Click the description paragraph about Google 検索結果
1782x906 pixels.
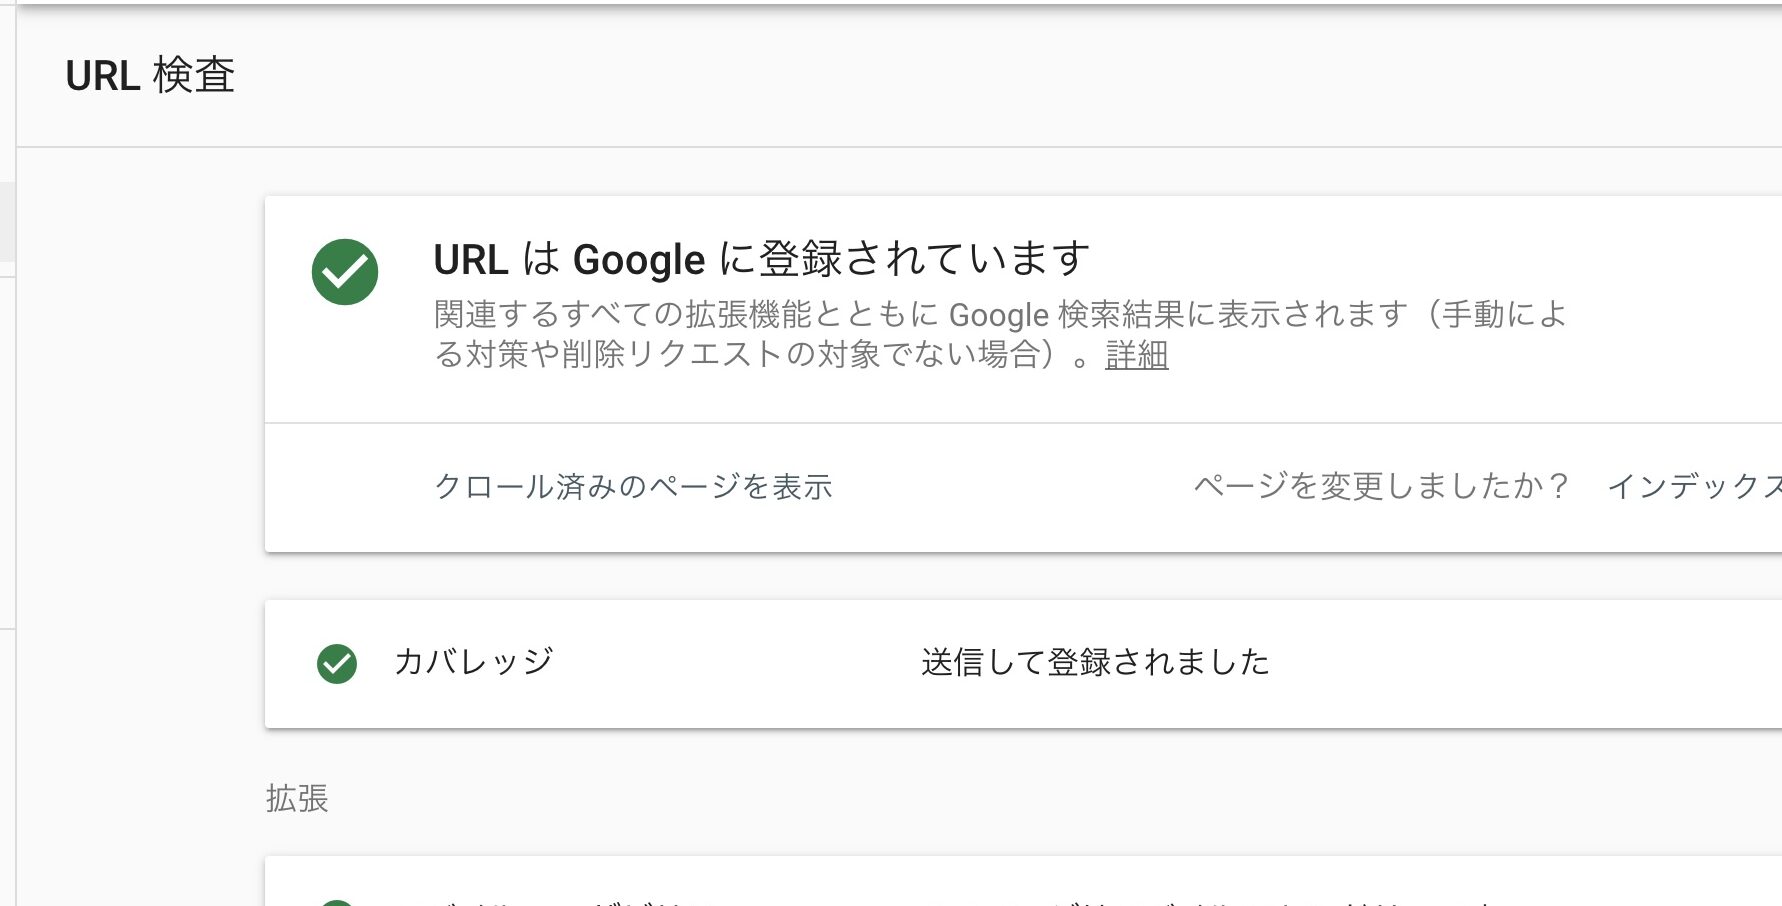(1000, 334)
